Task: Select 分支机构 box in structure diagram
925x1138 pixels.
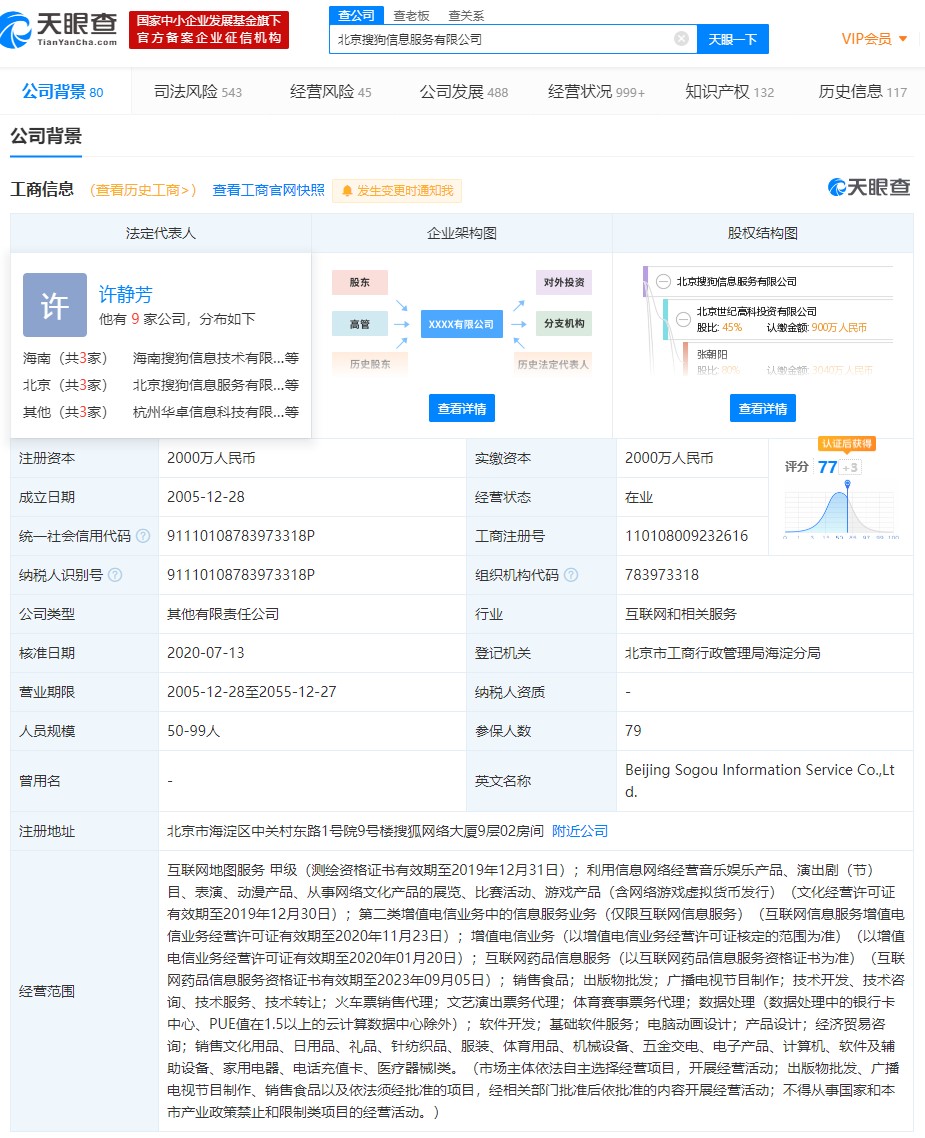Action: coord(564,324)
